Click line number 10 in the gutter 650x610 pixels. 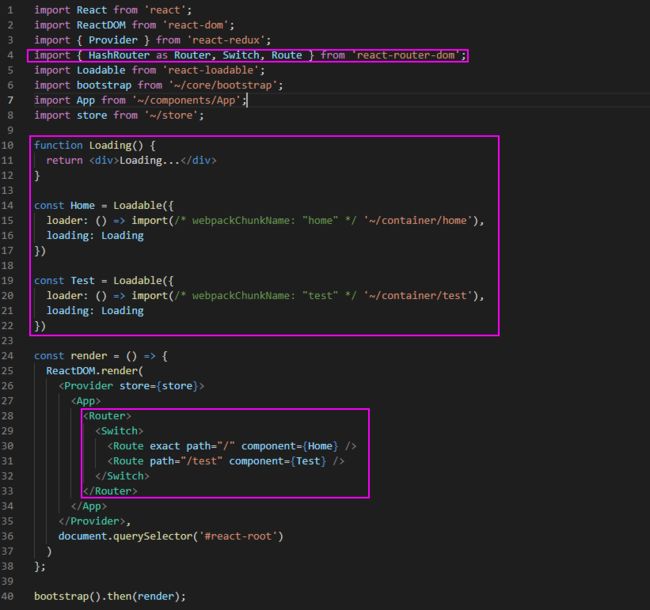(7, 145)
